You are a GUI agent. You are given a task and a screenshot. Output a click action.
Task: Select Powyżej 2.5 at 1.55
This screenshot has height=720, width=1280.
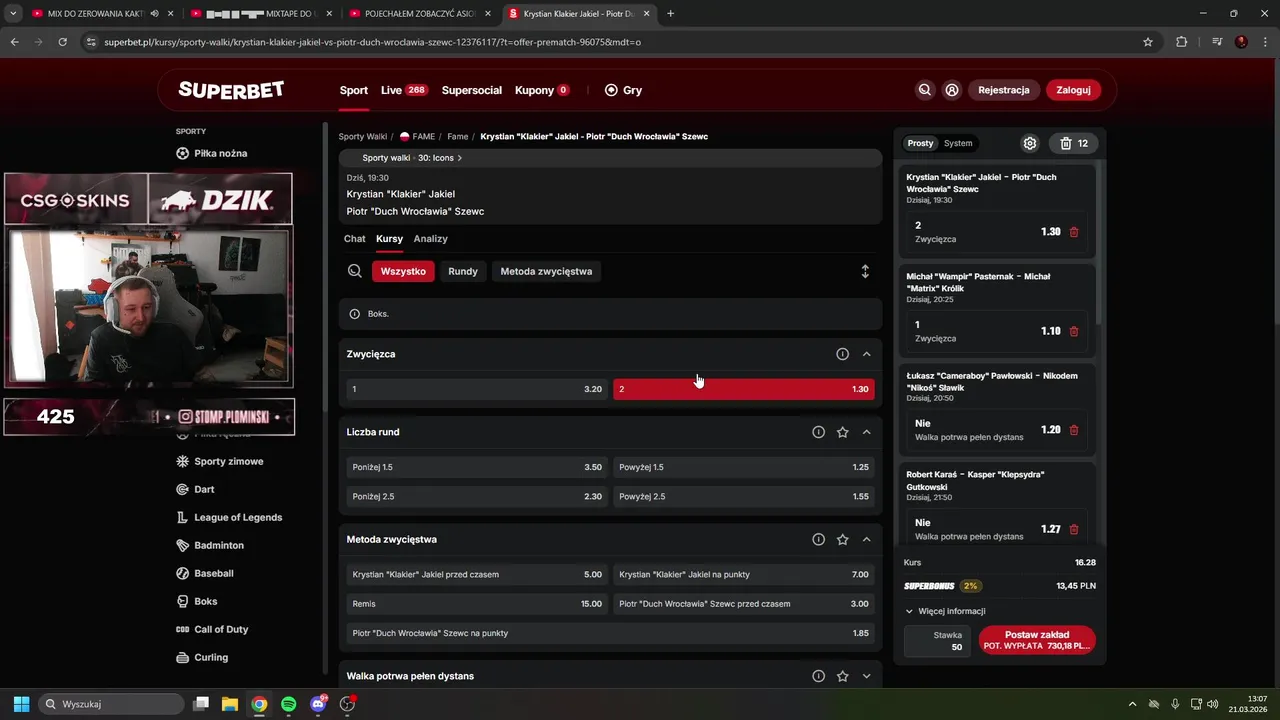point(744,496)
